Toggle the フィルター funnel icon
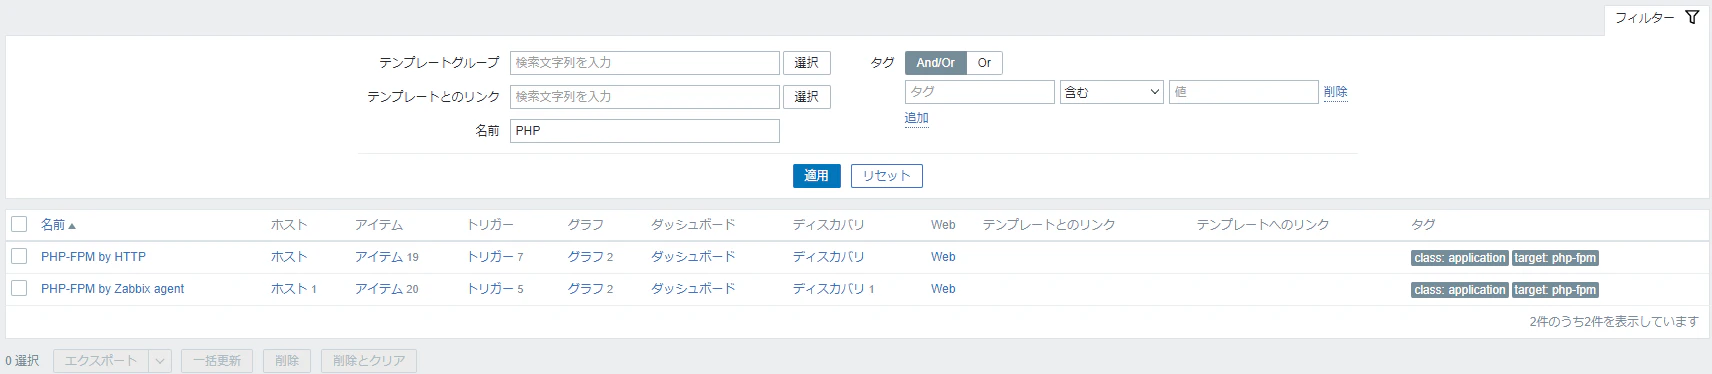This screenshot has height=374, width=1712. 1692,18
